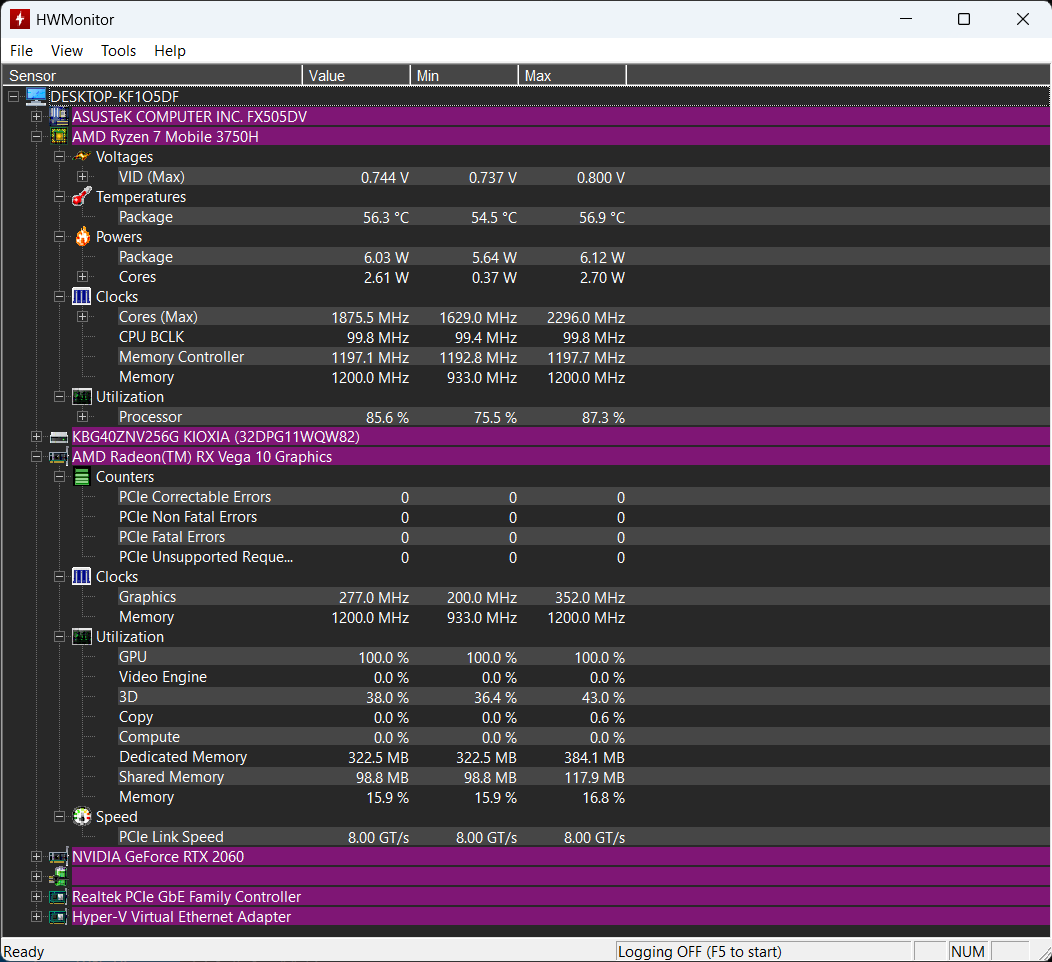Click the AMD Ryzen 7 CPU chip icon

58,136
